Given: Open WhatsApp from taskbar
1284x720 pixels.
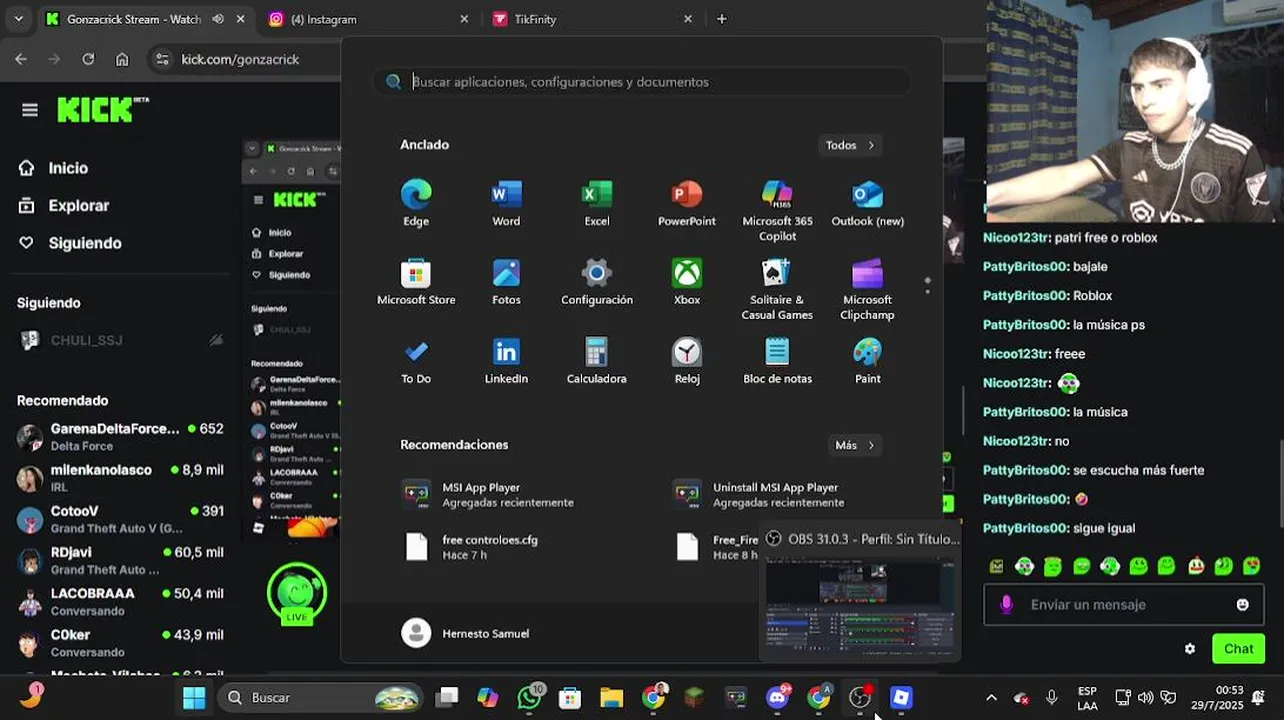Looking at the screenshot, I should [529, 698].
